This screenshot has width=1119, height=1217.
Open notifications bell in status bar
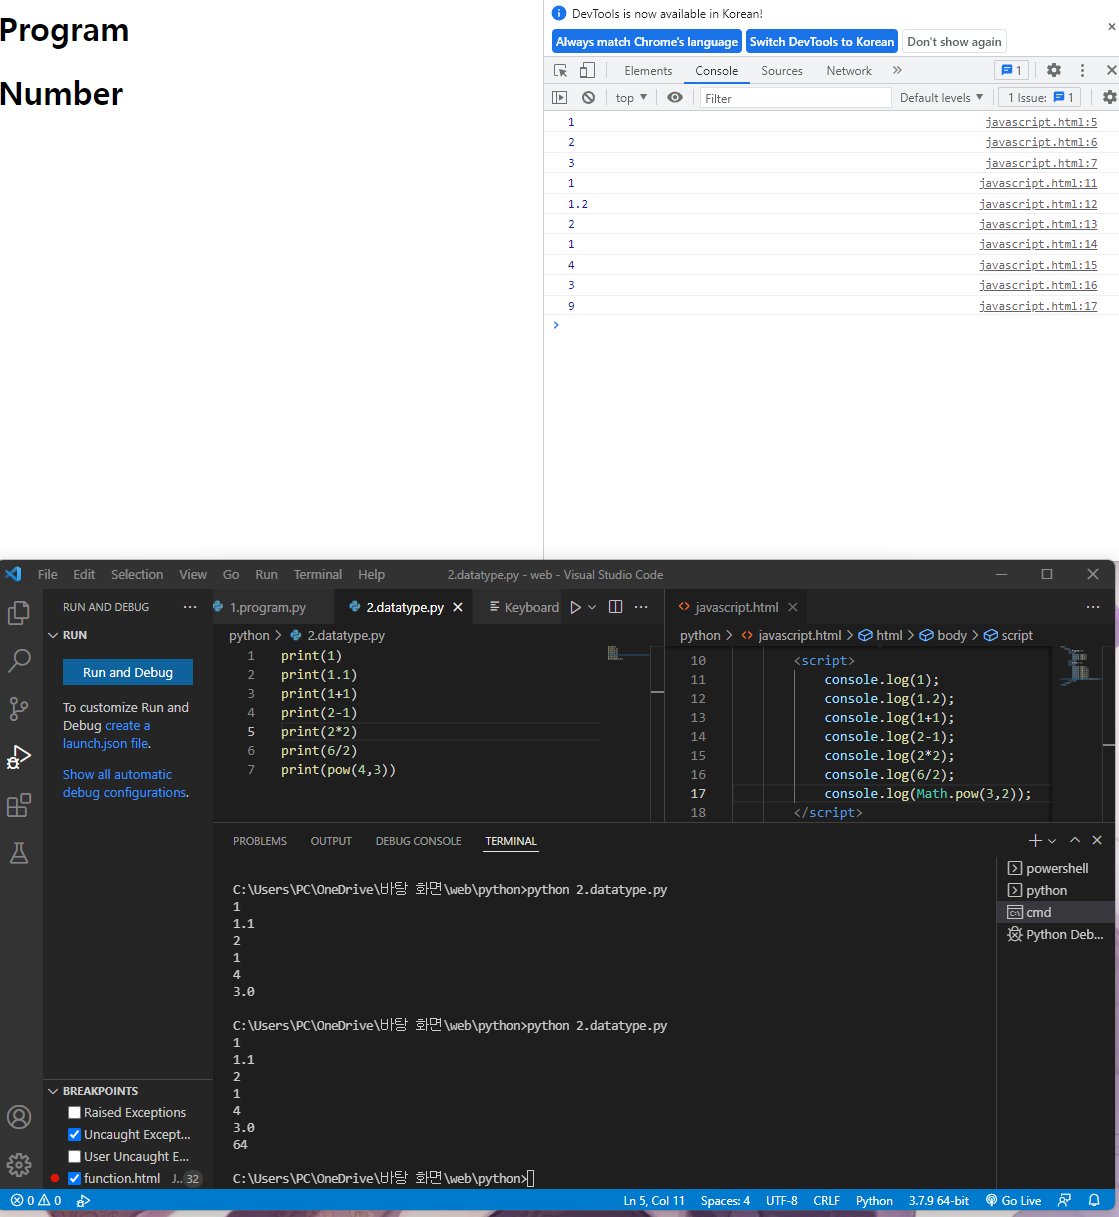[1094, 1200]
